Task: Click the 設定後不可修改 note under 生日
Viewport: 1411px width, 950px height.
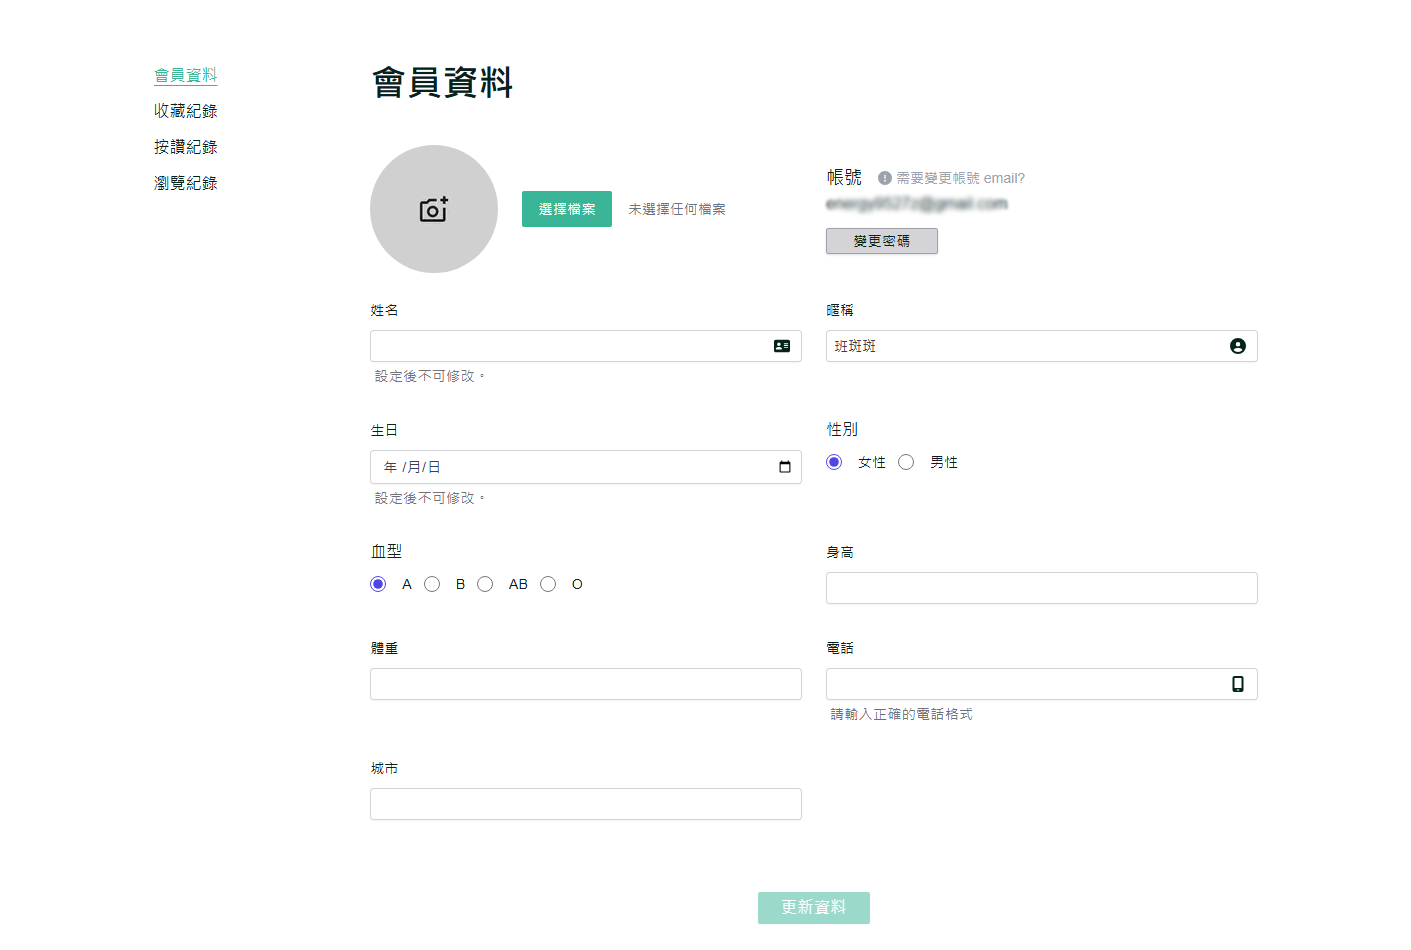Action: pyautogui.click(x=430, y=498)
